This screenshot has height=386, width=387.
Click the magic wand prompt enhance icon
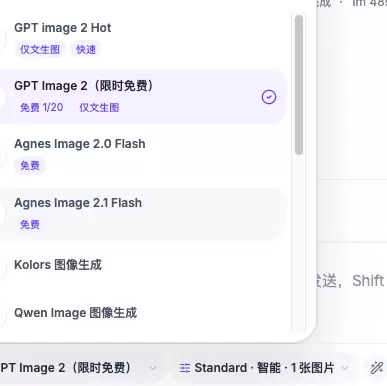click(x=377, y=368)
